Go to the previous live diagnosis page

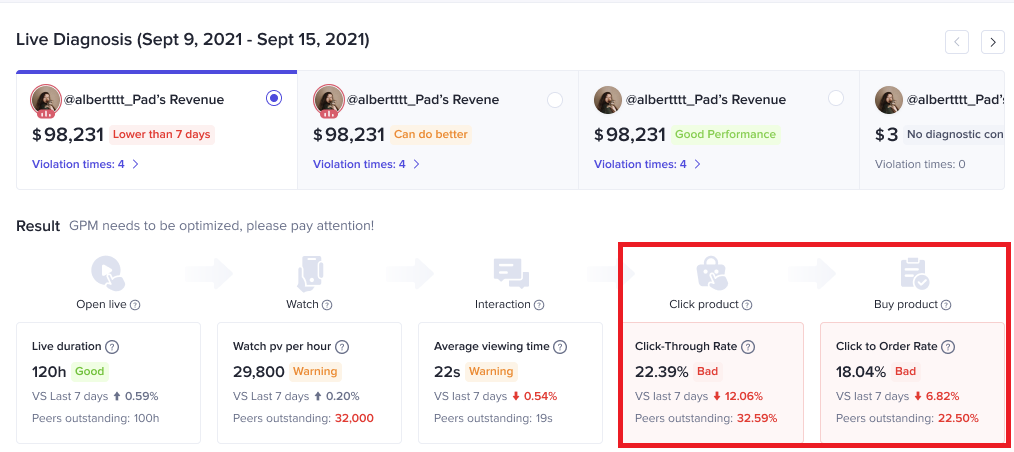point(957,41)
